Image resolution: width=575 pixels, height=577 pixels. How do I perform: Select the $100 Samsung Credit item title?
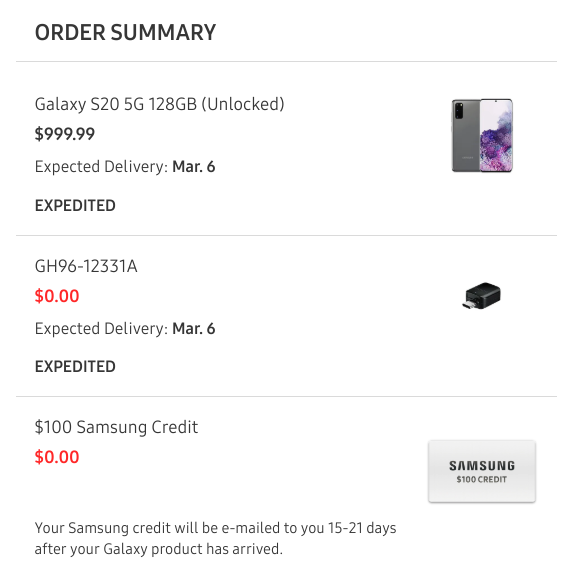(x=116, y=427)
